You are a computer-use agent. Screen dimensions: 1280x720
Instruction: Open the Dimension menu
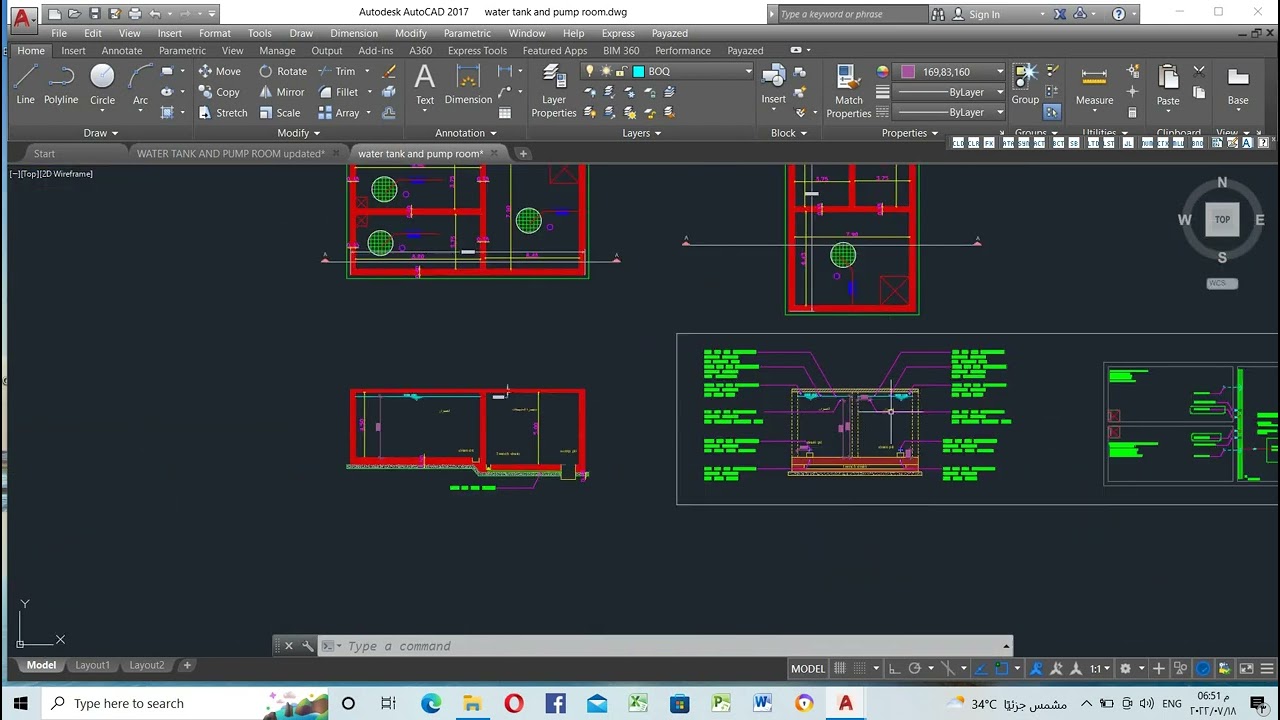click(x=354, y=33)
